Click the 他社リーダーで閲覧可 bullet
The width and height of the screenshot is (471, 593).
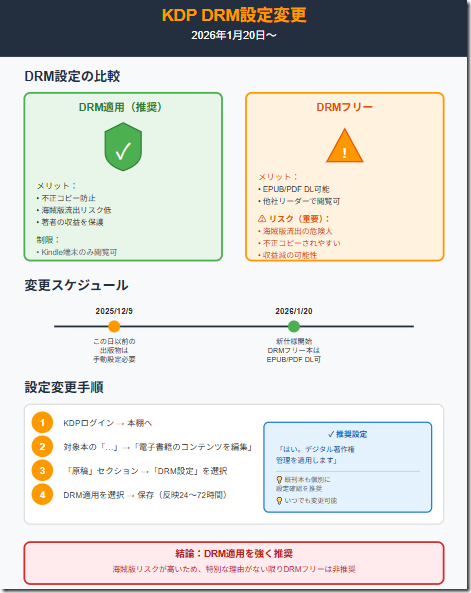coord(299,201)
